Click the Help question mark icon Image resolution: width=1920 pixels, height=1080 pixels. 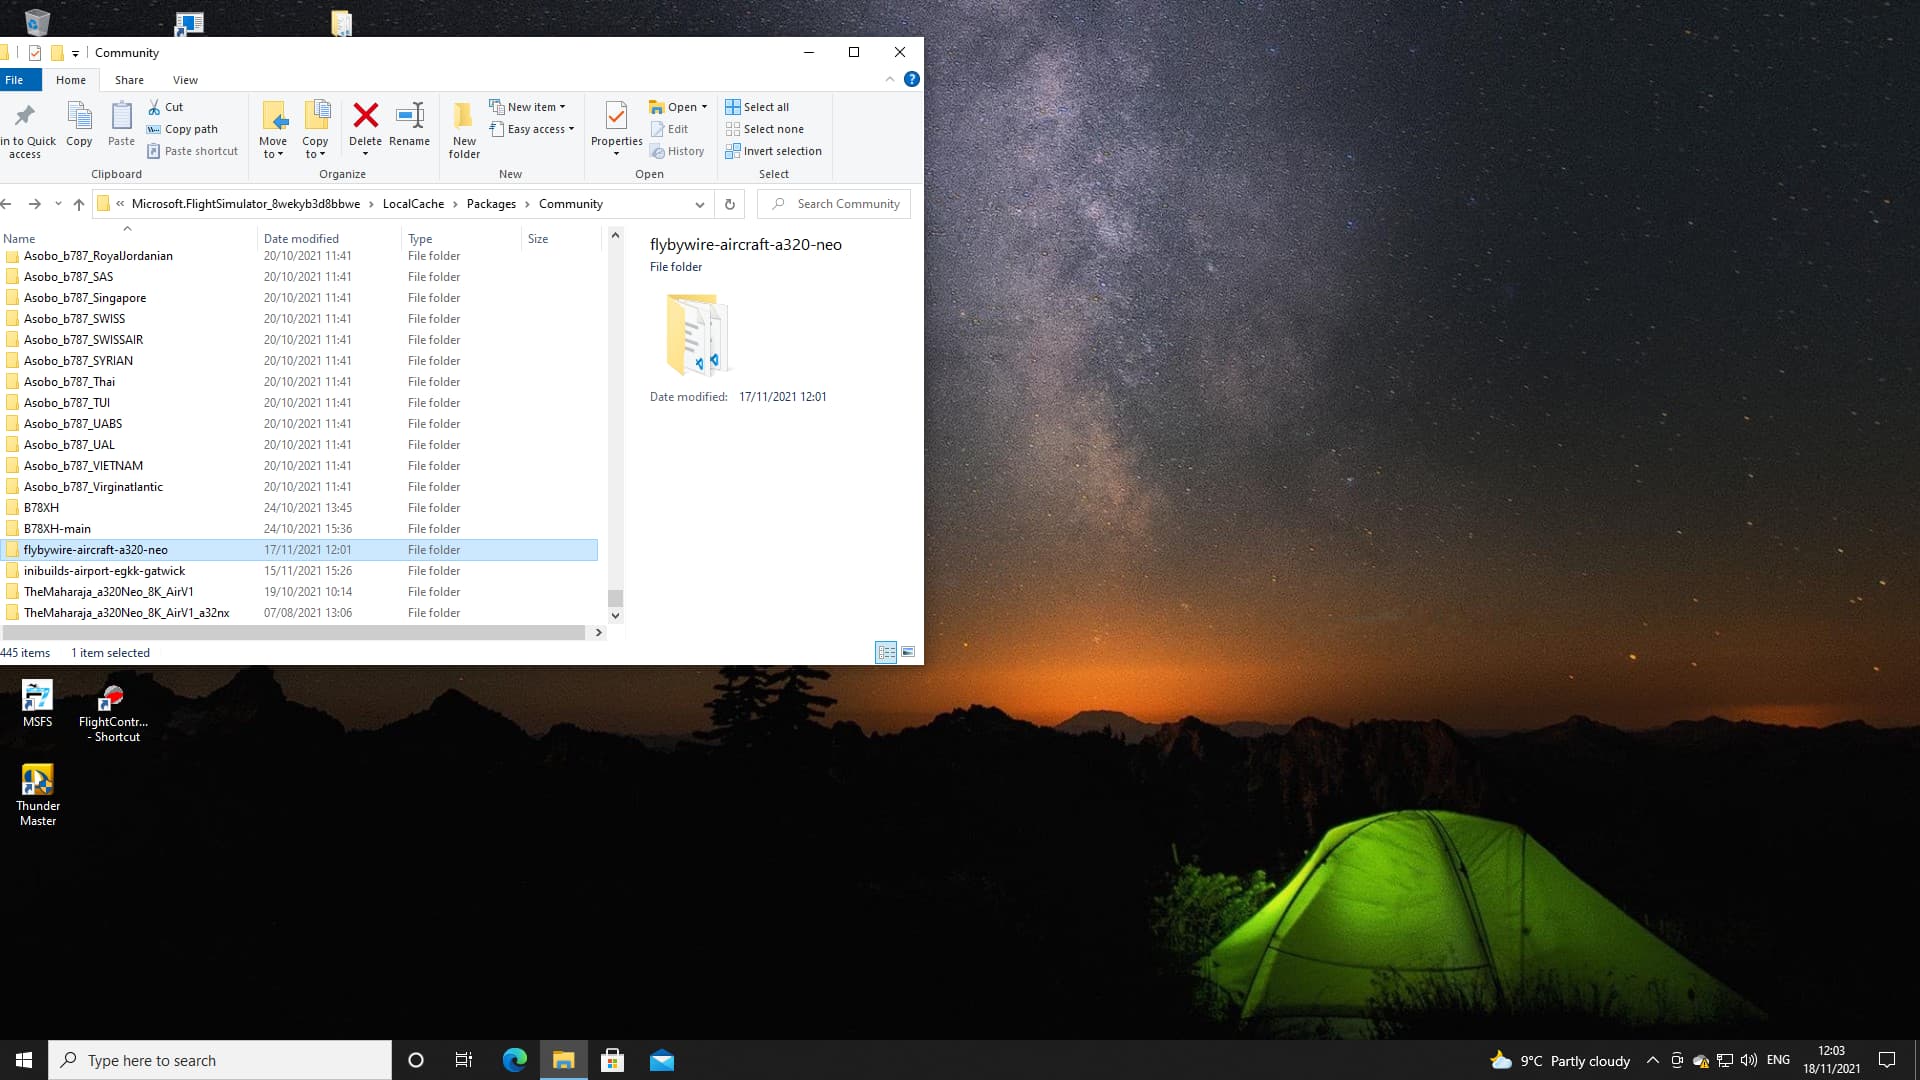912,79
